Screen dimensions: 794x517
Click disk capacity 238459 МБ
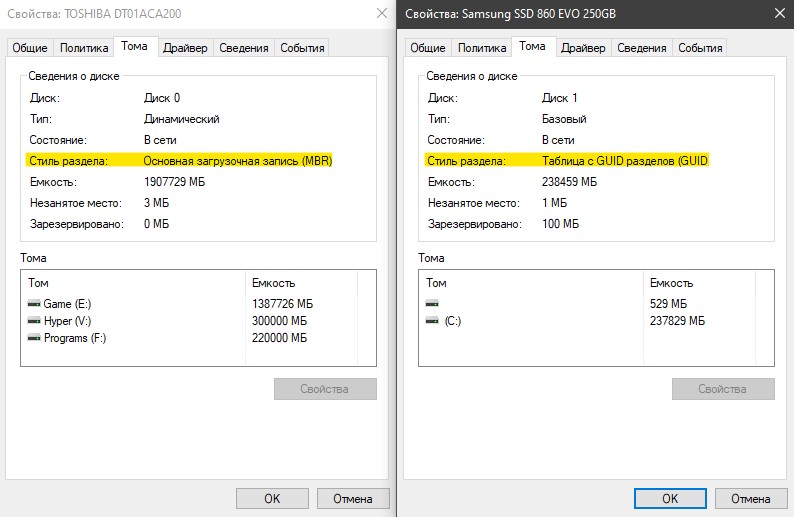(570, 182)
